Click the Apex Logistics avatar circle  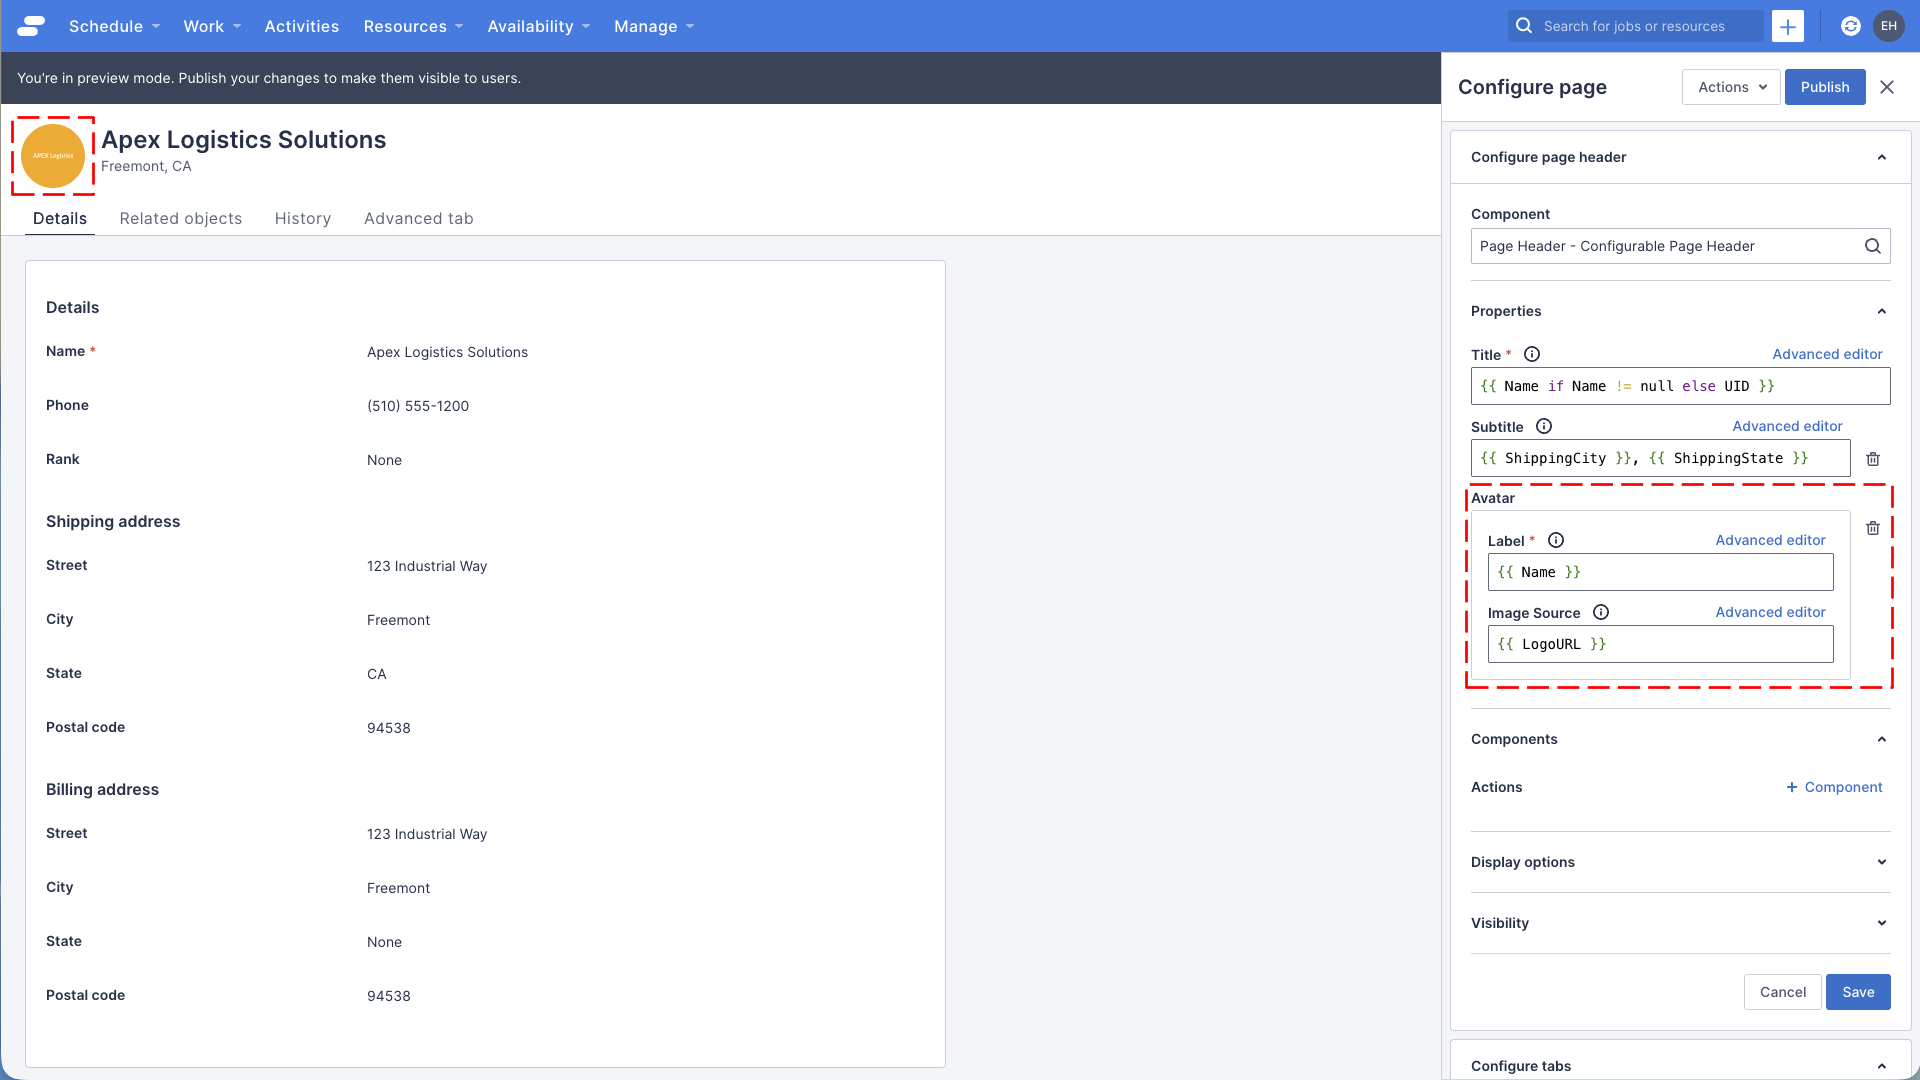pos(52,155)
